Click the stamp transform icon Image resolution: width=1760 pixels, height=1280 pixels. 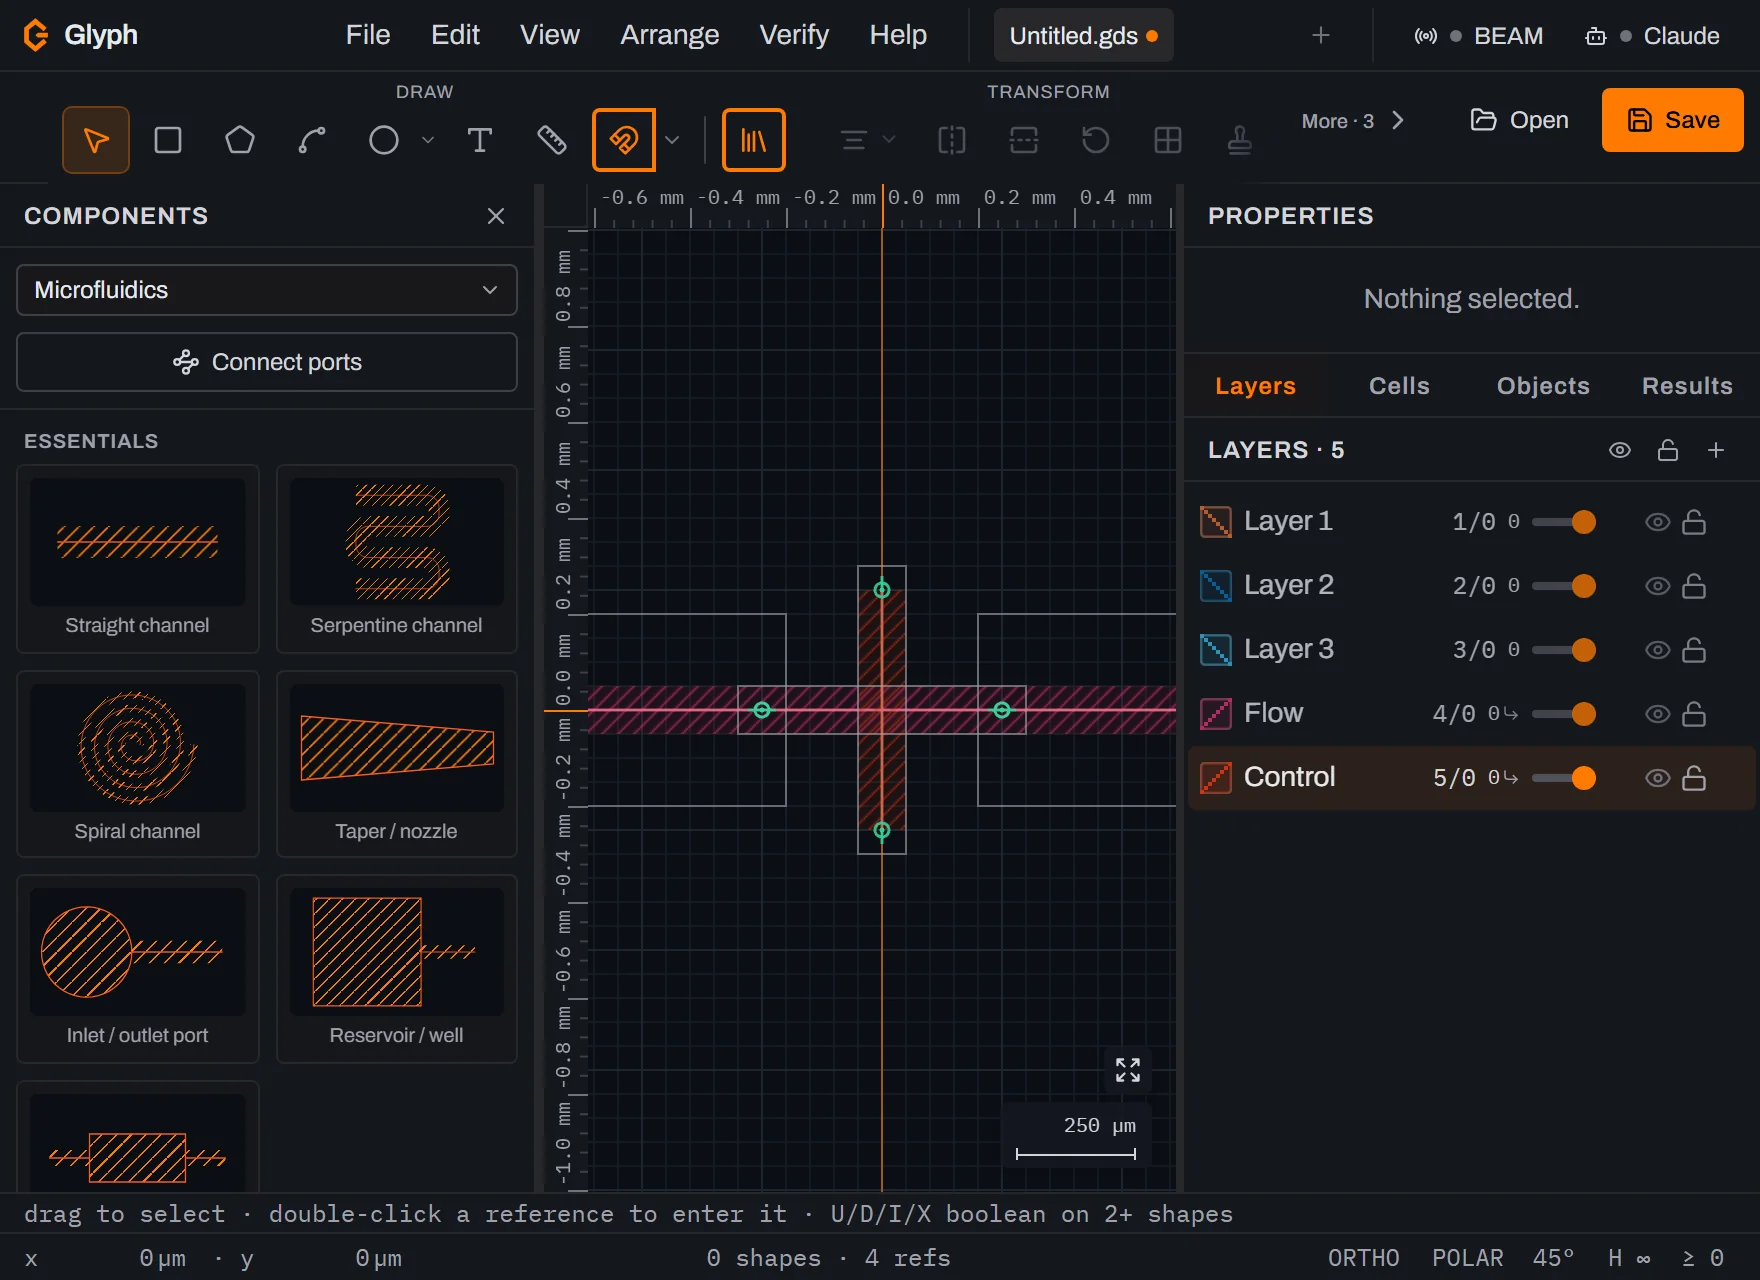(1240, 140)
